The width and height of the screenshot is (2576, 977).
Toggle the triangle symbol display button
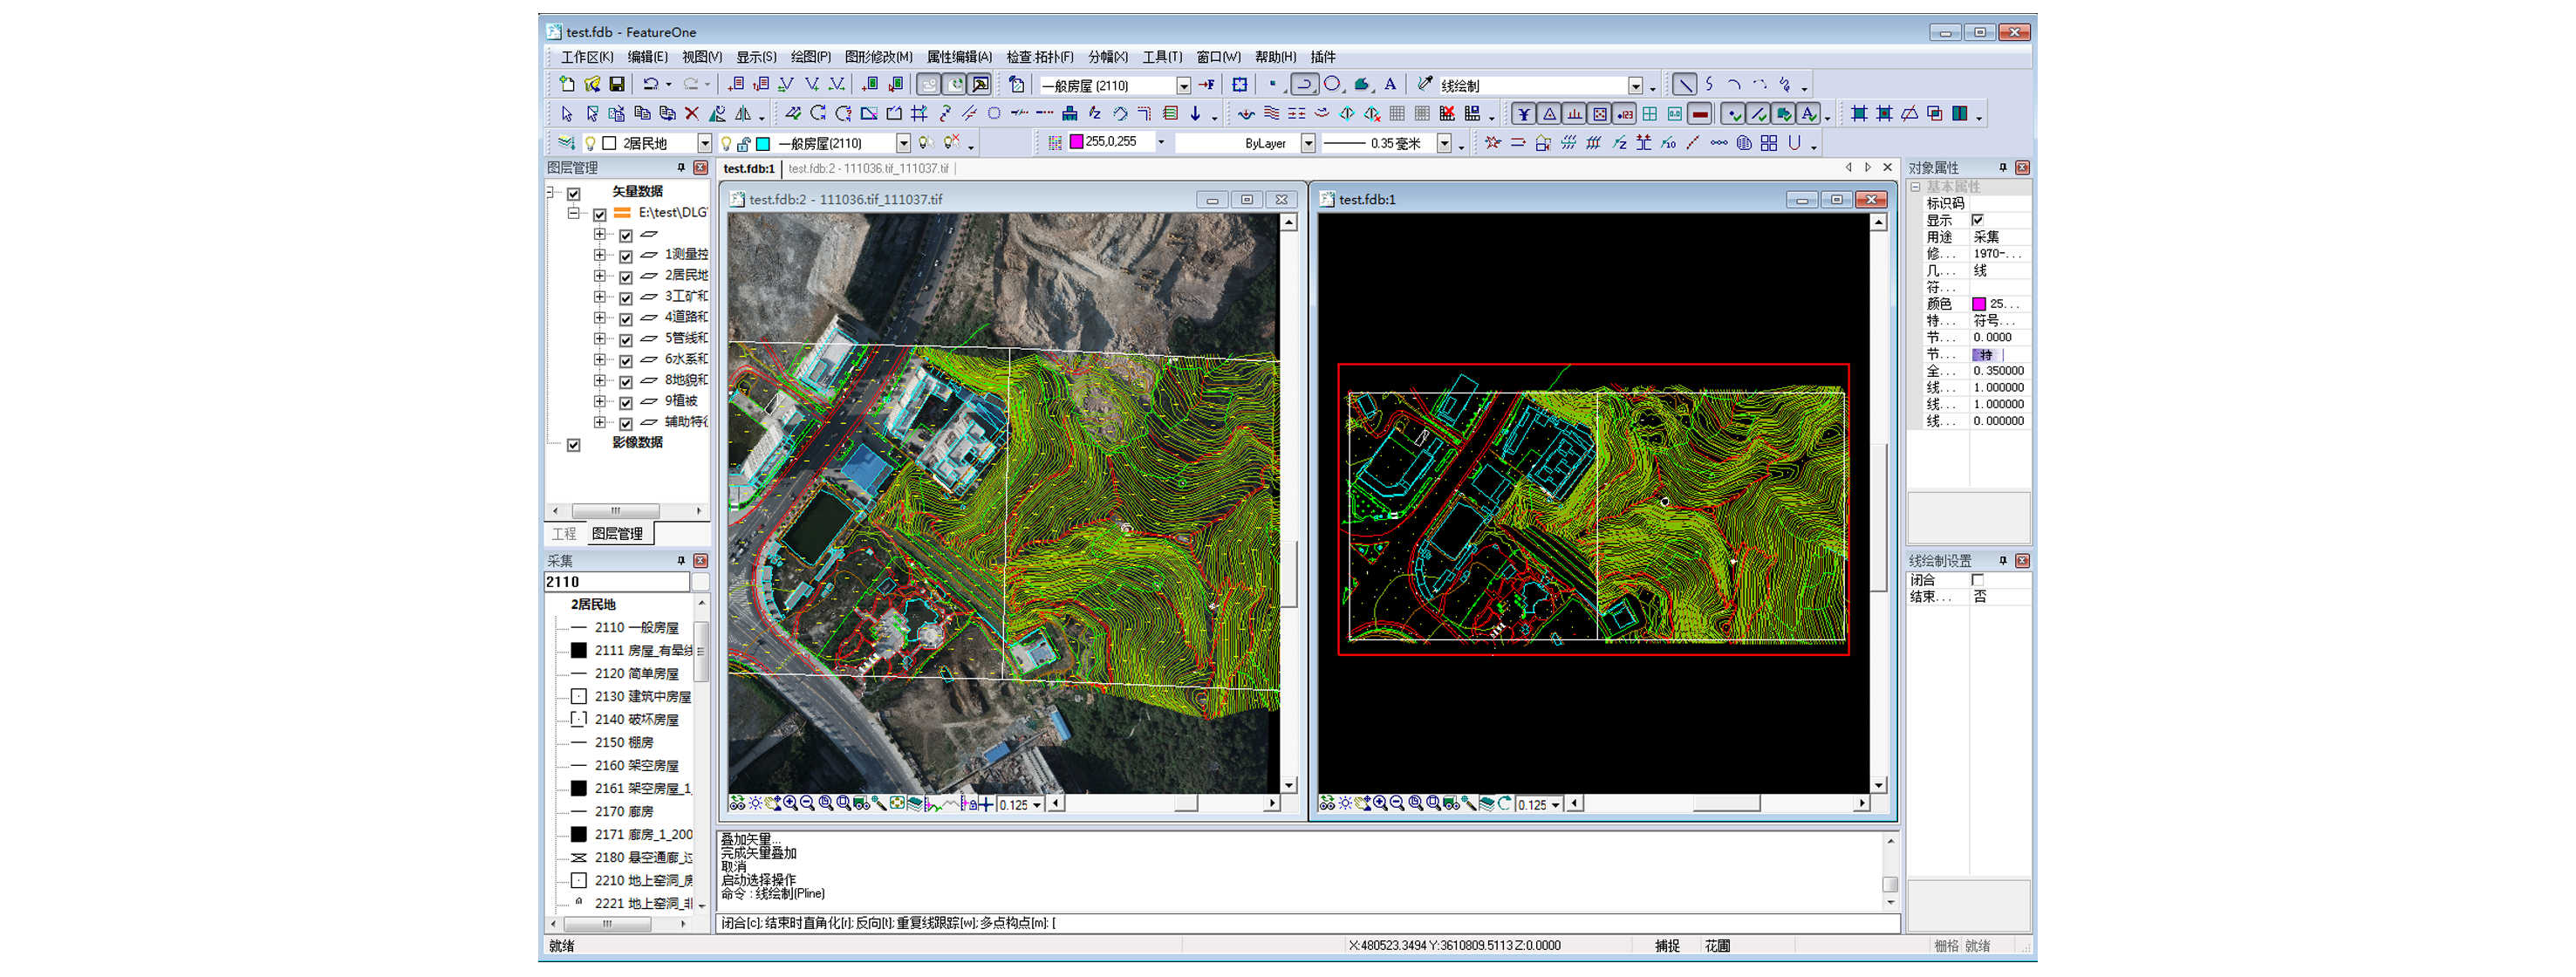coord(1549,114)
